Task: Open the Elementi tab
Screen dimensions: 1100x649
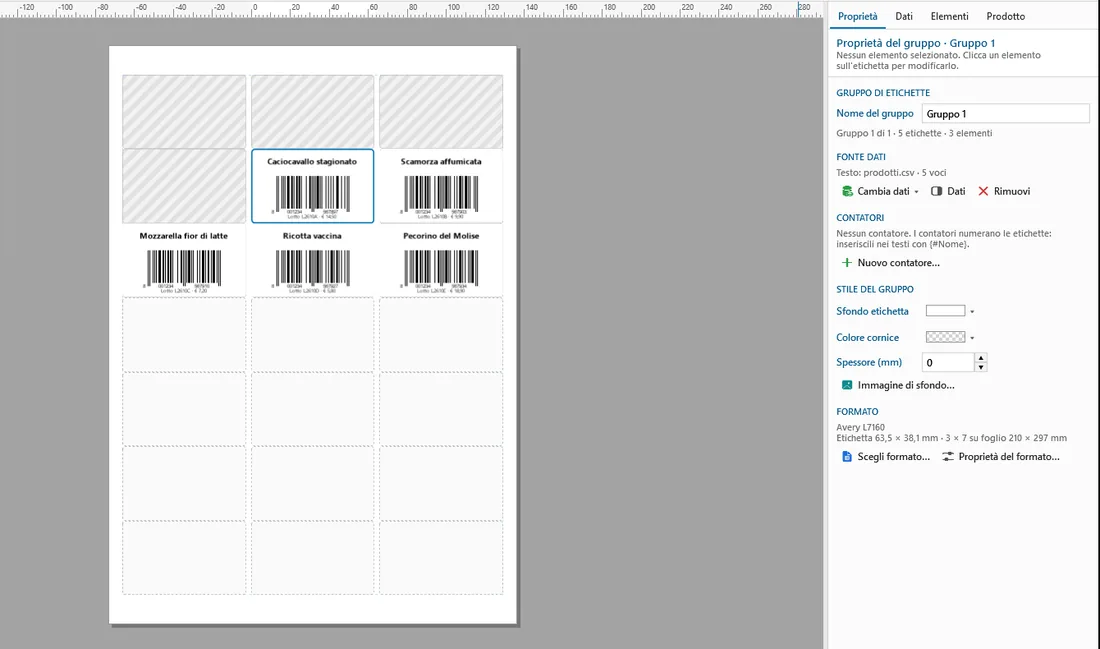Action: click(949, 16)
